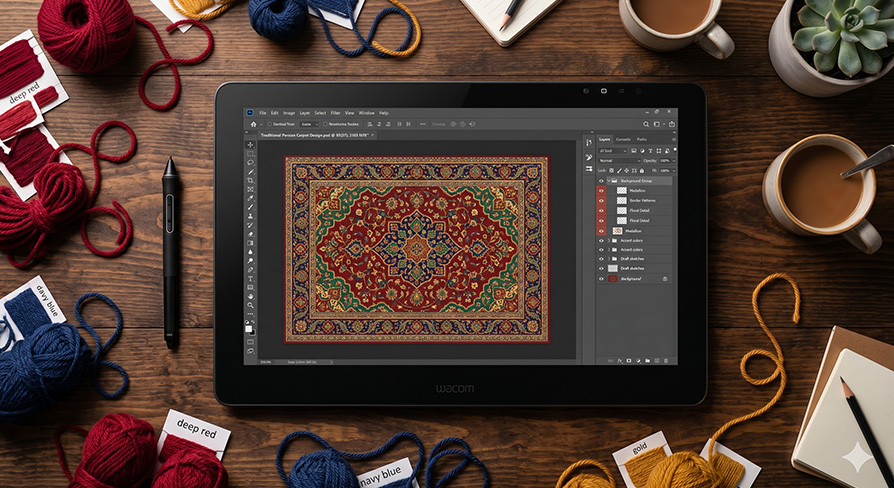
Task: Select the Clone Stamp tool
Action: pos(251,215)
